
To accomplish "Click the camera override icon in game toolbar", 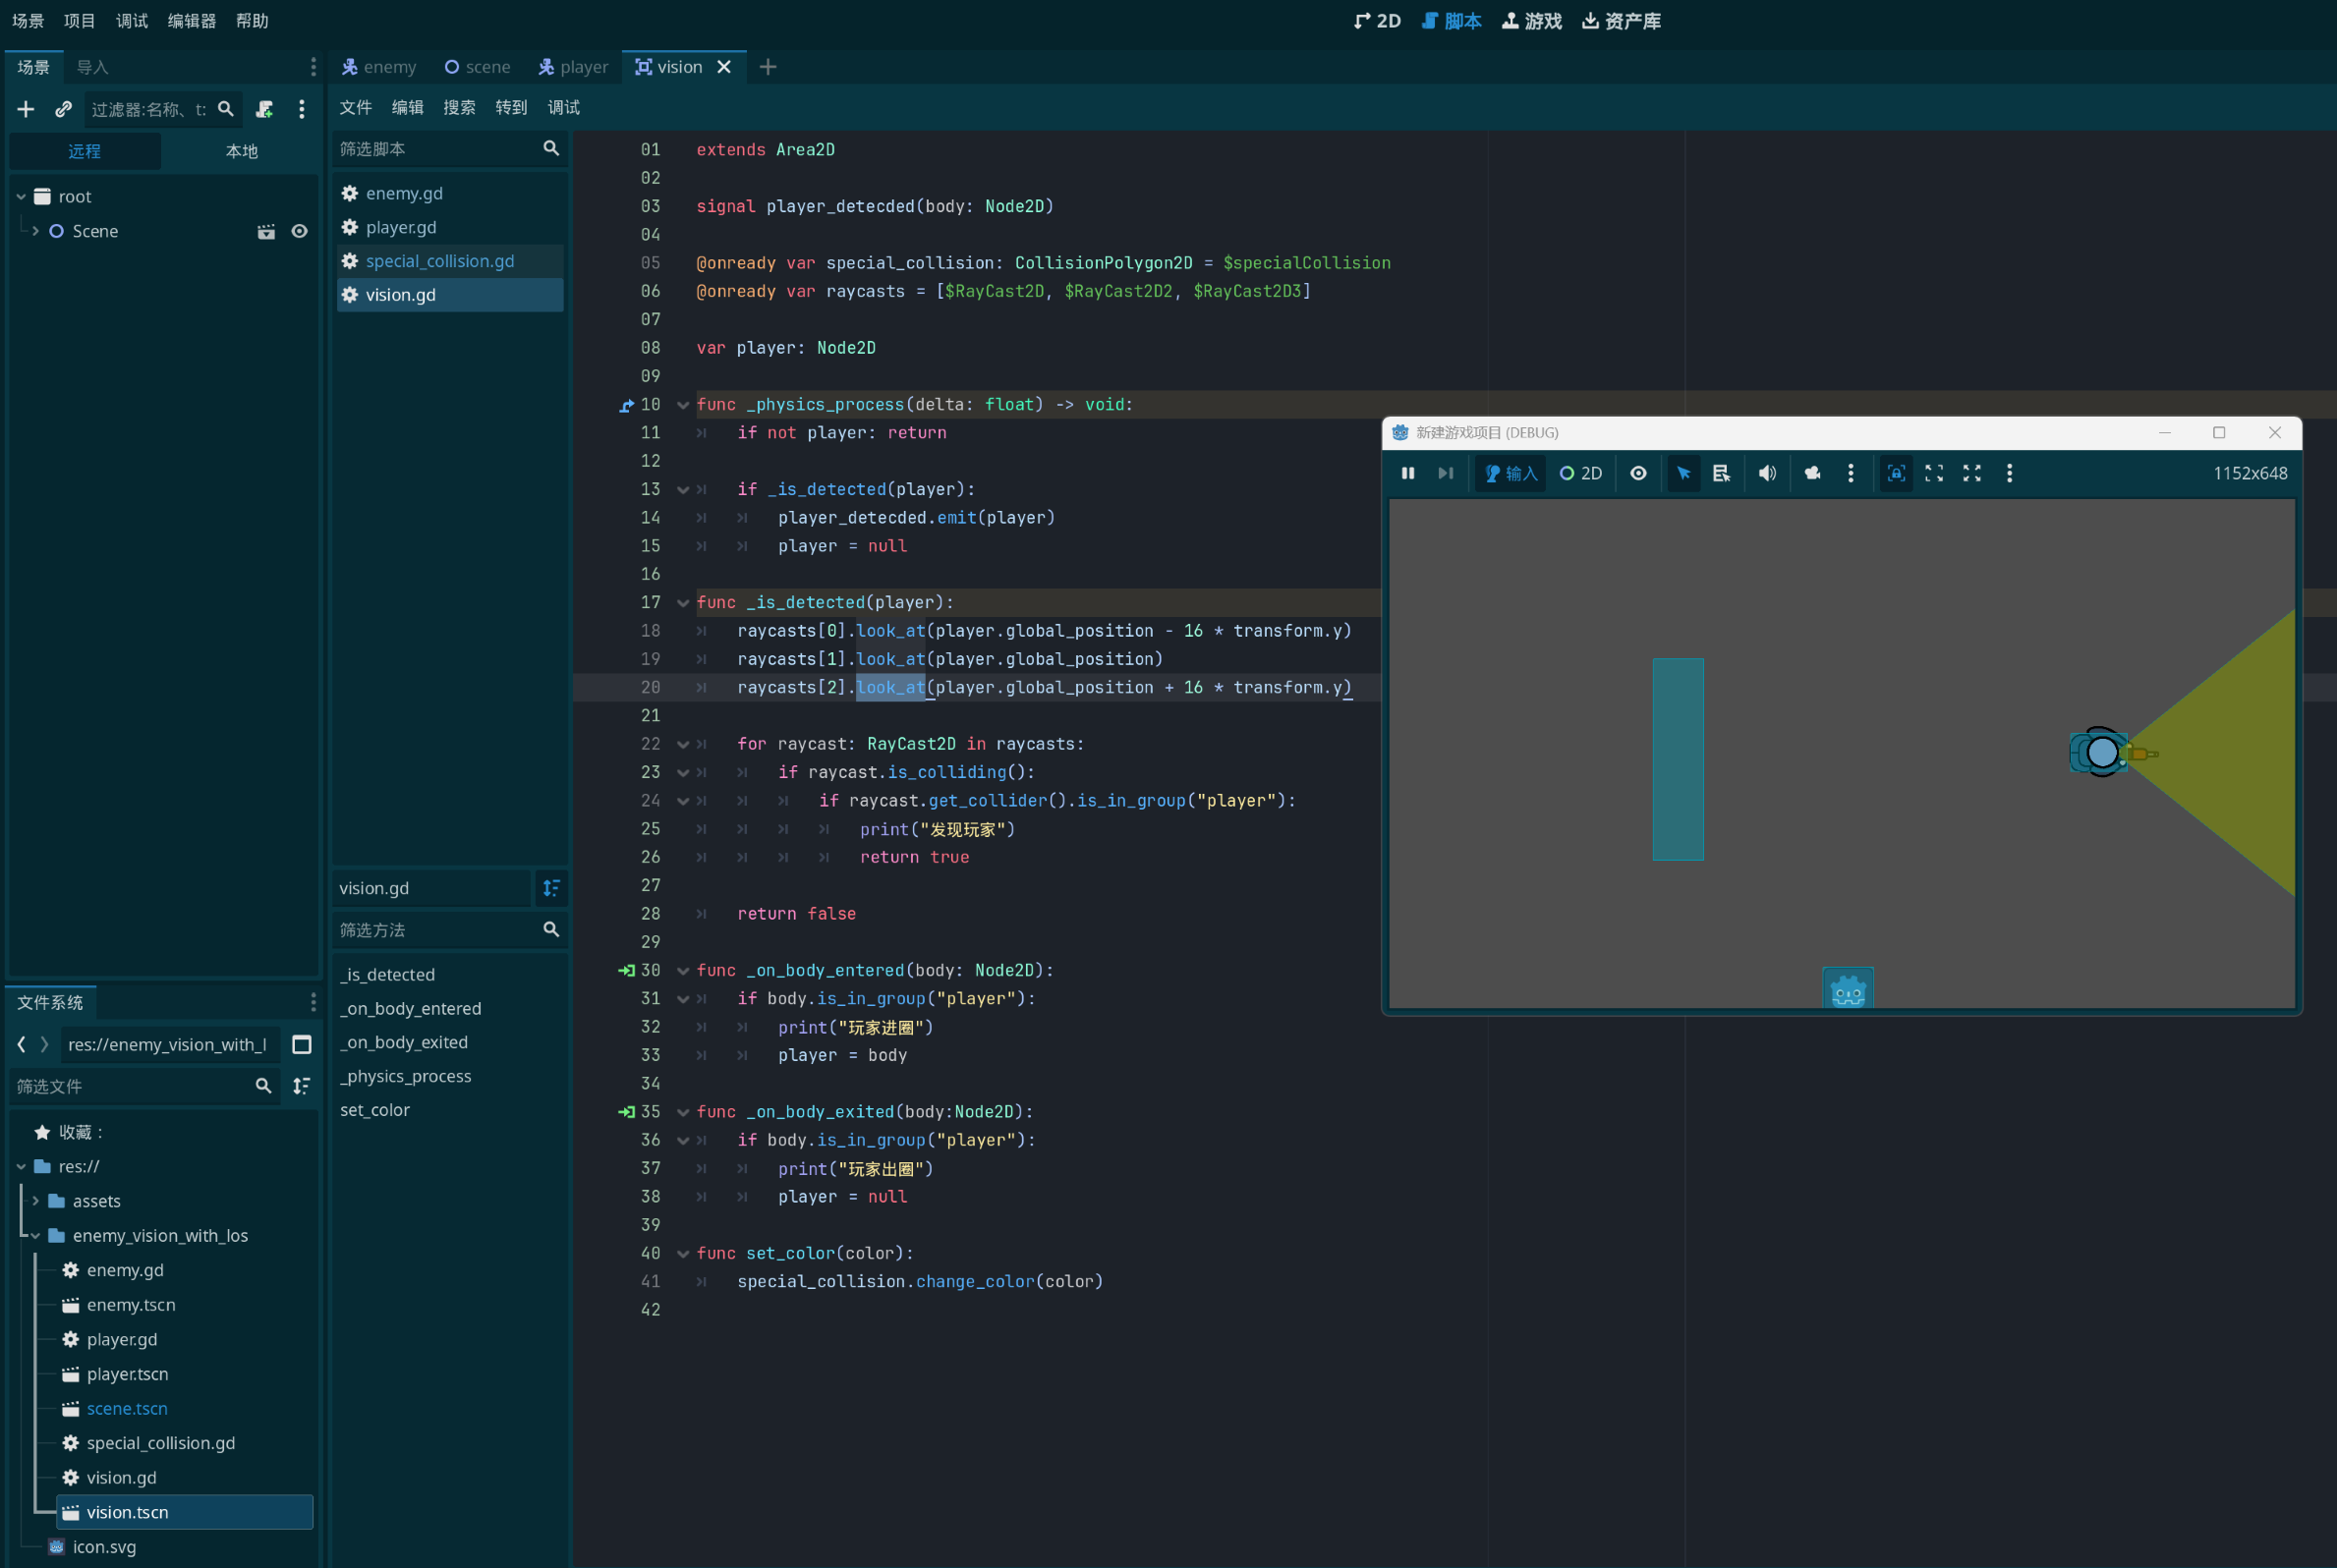I will pos(1811,473).
